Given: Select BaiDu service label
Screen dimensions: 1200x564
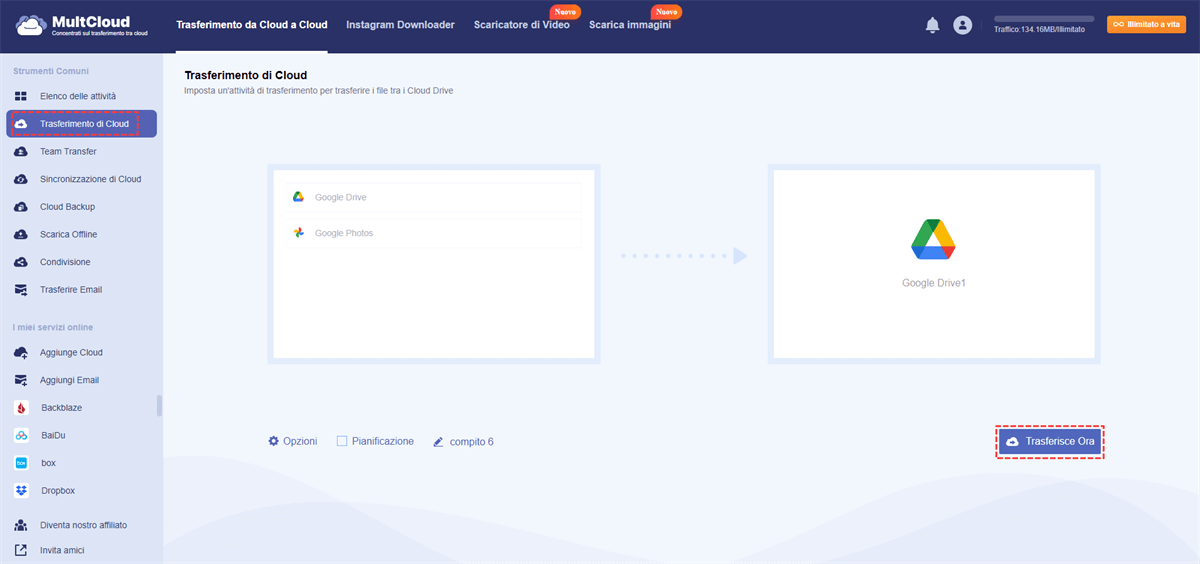Looking at the screenshot, I should point(53,435).
